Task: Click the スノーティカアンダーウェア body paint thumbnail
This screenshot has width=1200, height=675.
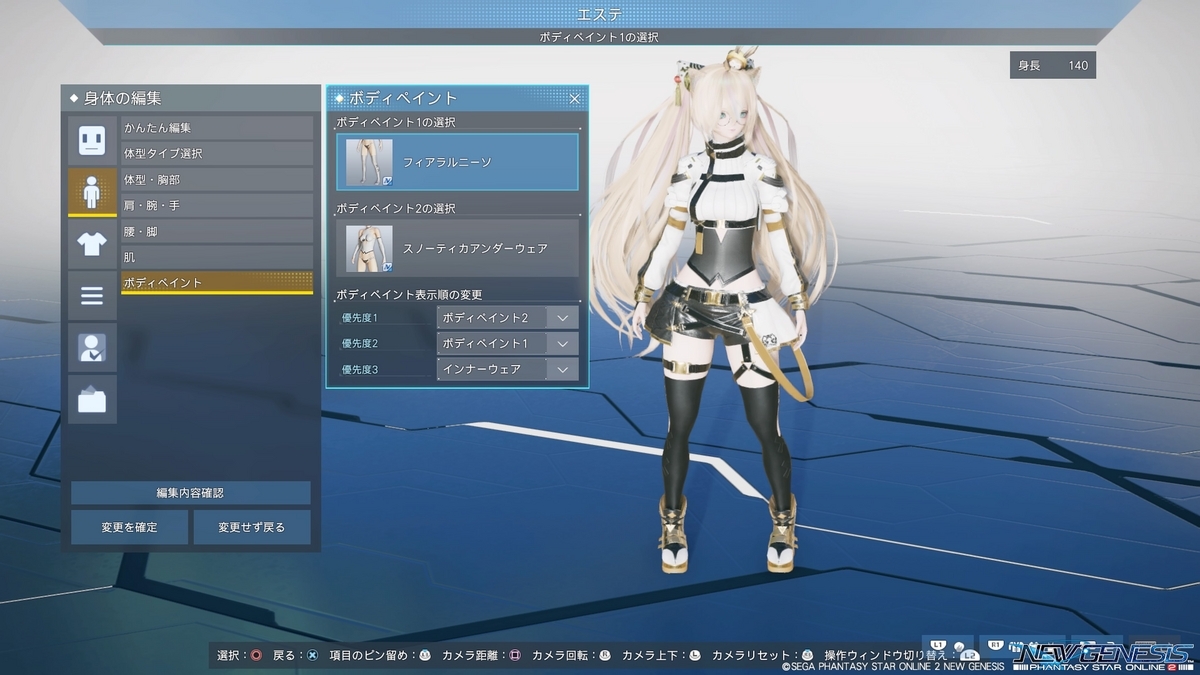Action: (369, 248)
